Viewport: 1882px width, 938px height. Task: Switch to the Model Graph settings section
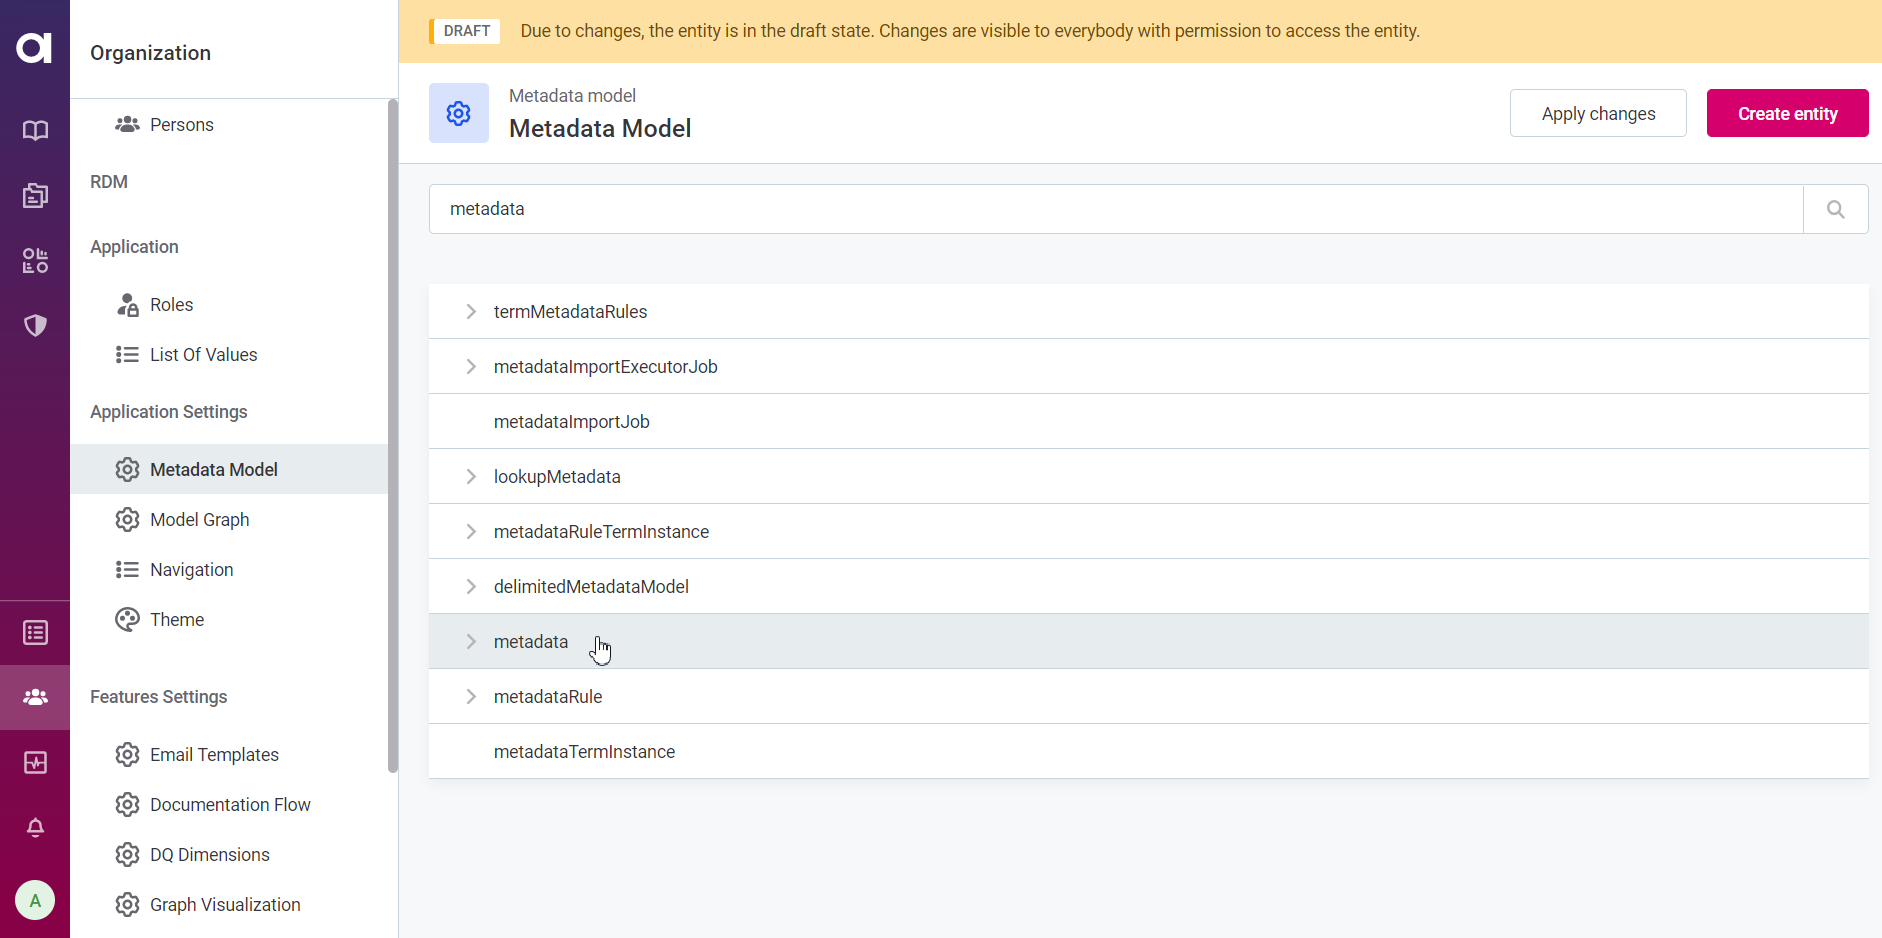pos(200,519)
